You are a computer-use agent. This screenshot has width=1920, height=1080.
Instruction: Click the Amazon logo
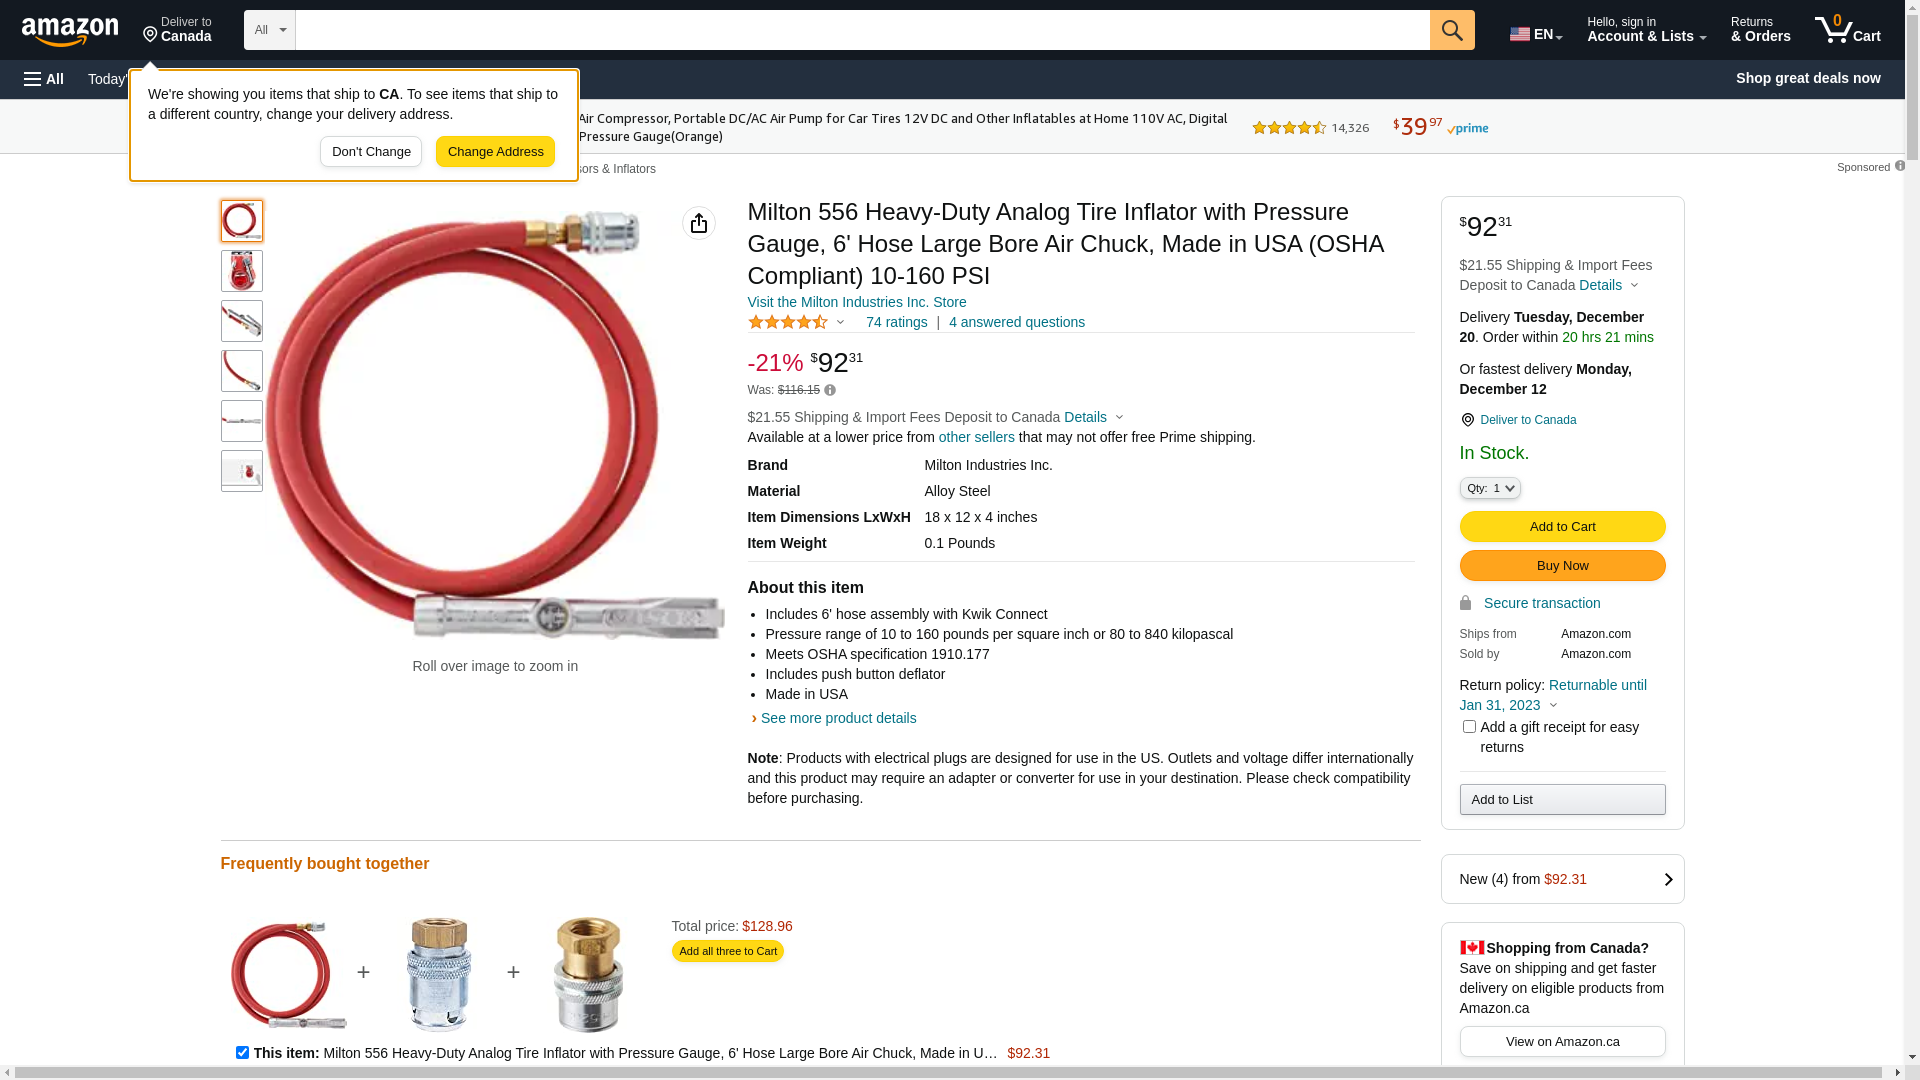[70, 31]
